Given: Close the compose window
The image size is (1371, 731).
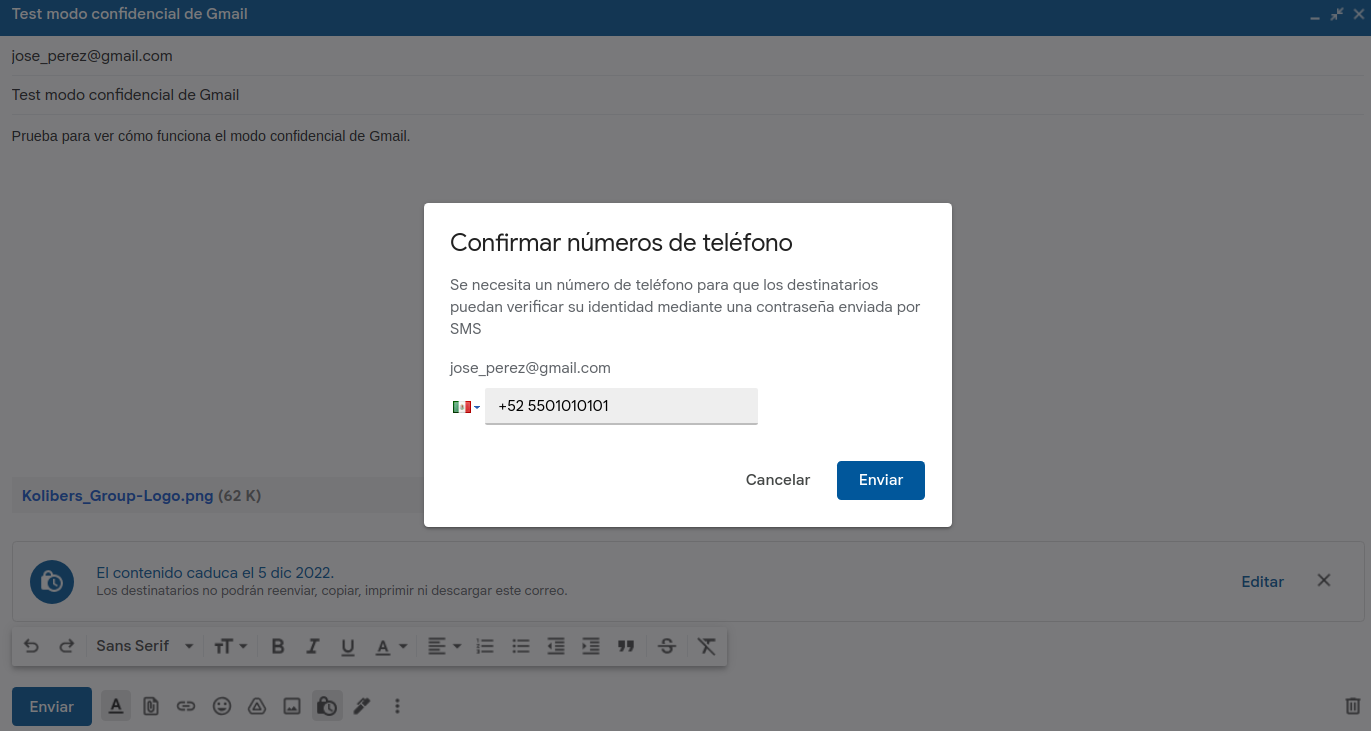Looking at the screenshot, I should (x=1358, y=14).
